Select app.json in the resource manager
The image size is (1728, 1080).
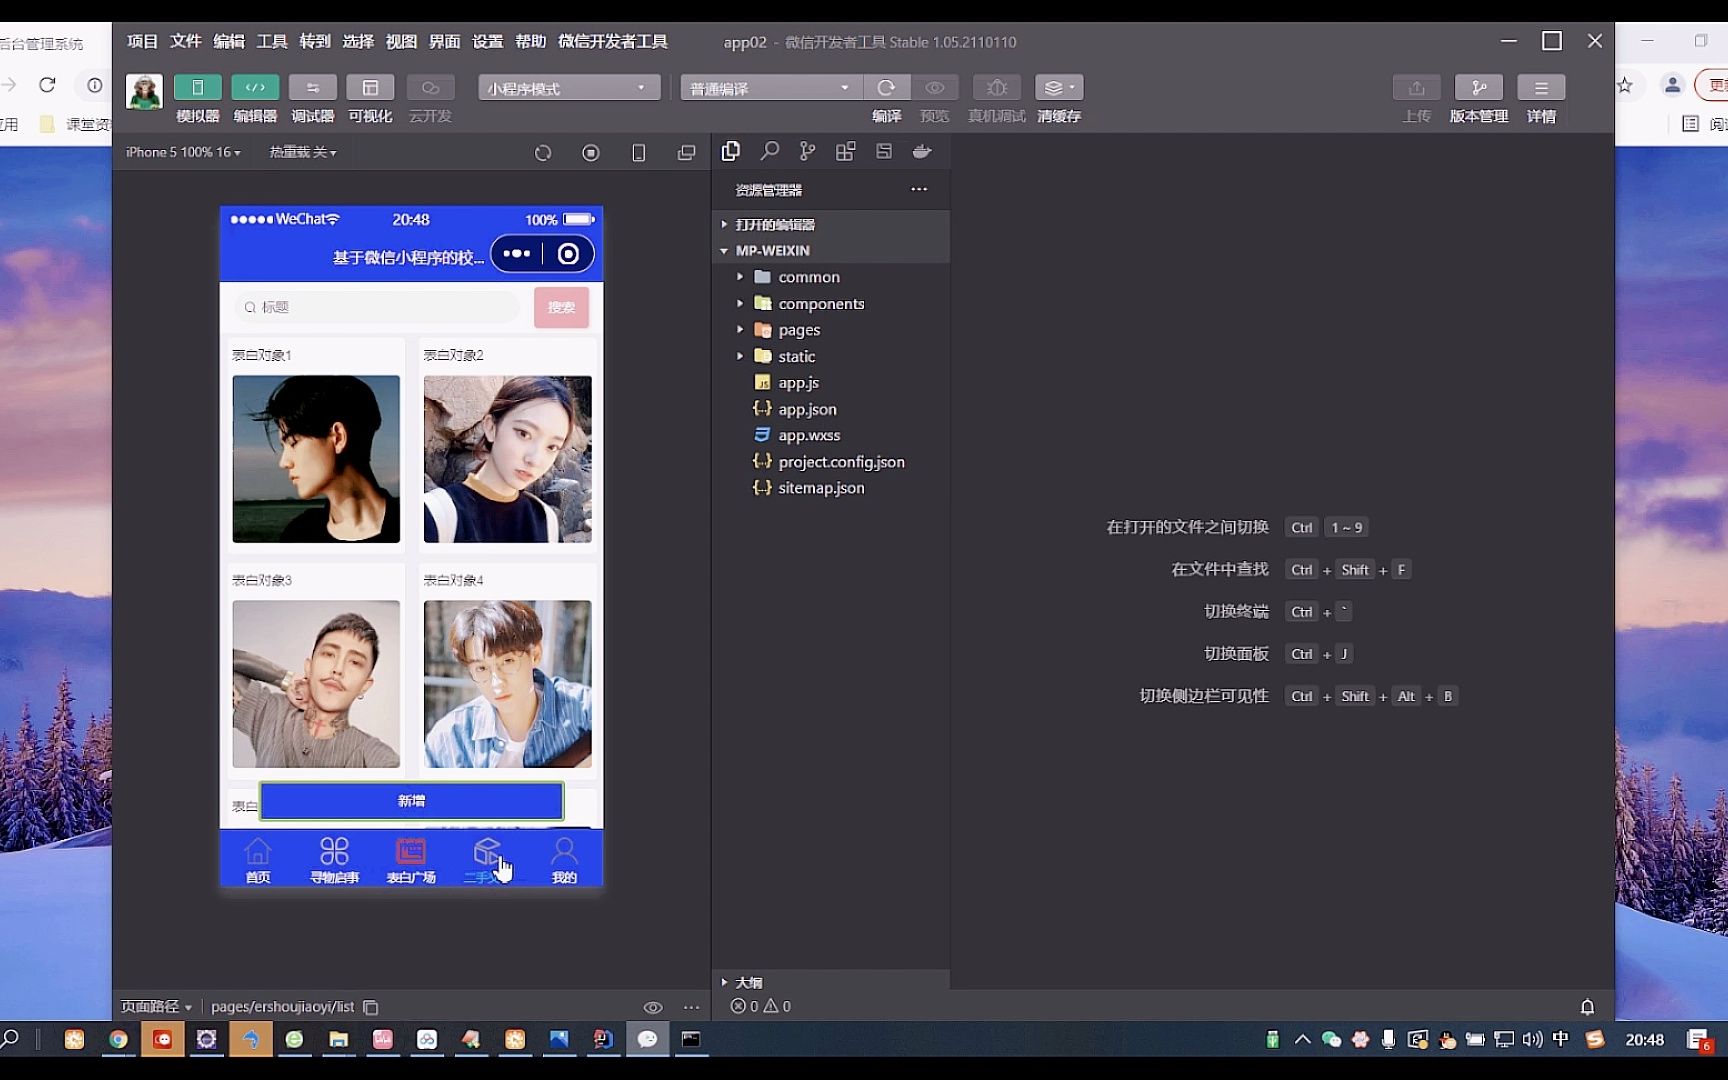(x=806, y=408)
